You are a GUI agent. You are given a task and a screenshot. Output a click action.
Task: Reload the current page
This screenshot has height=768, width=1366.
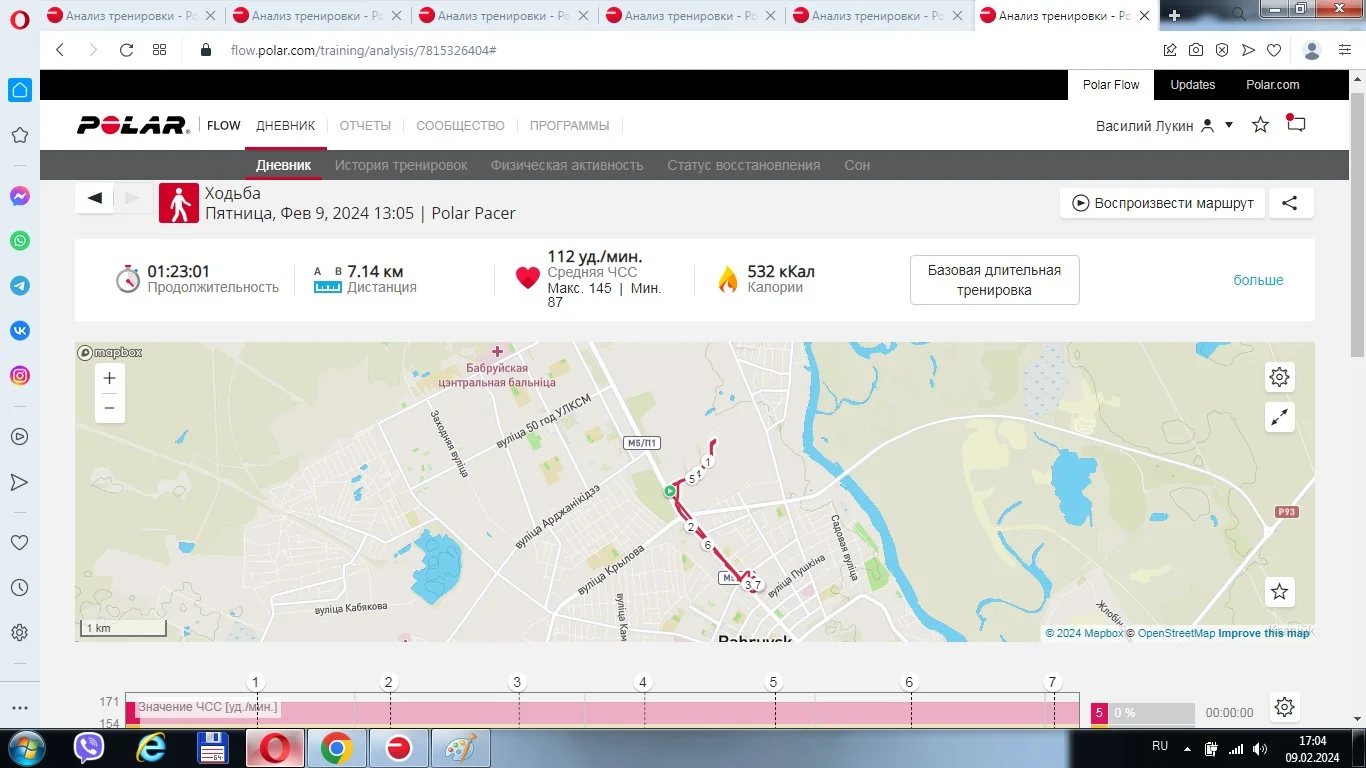pyautogui.click(x=126, y=50)
